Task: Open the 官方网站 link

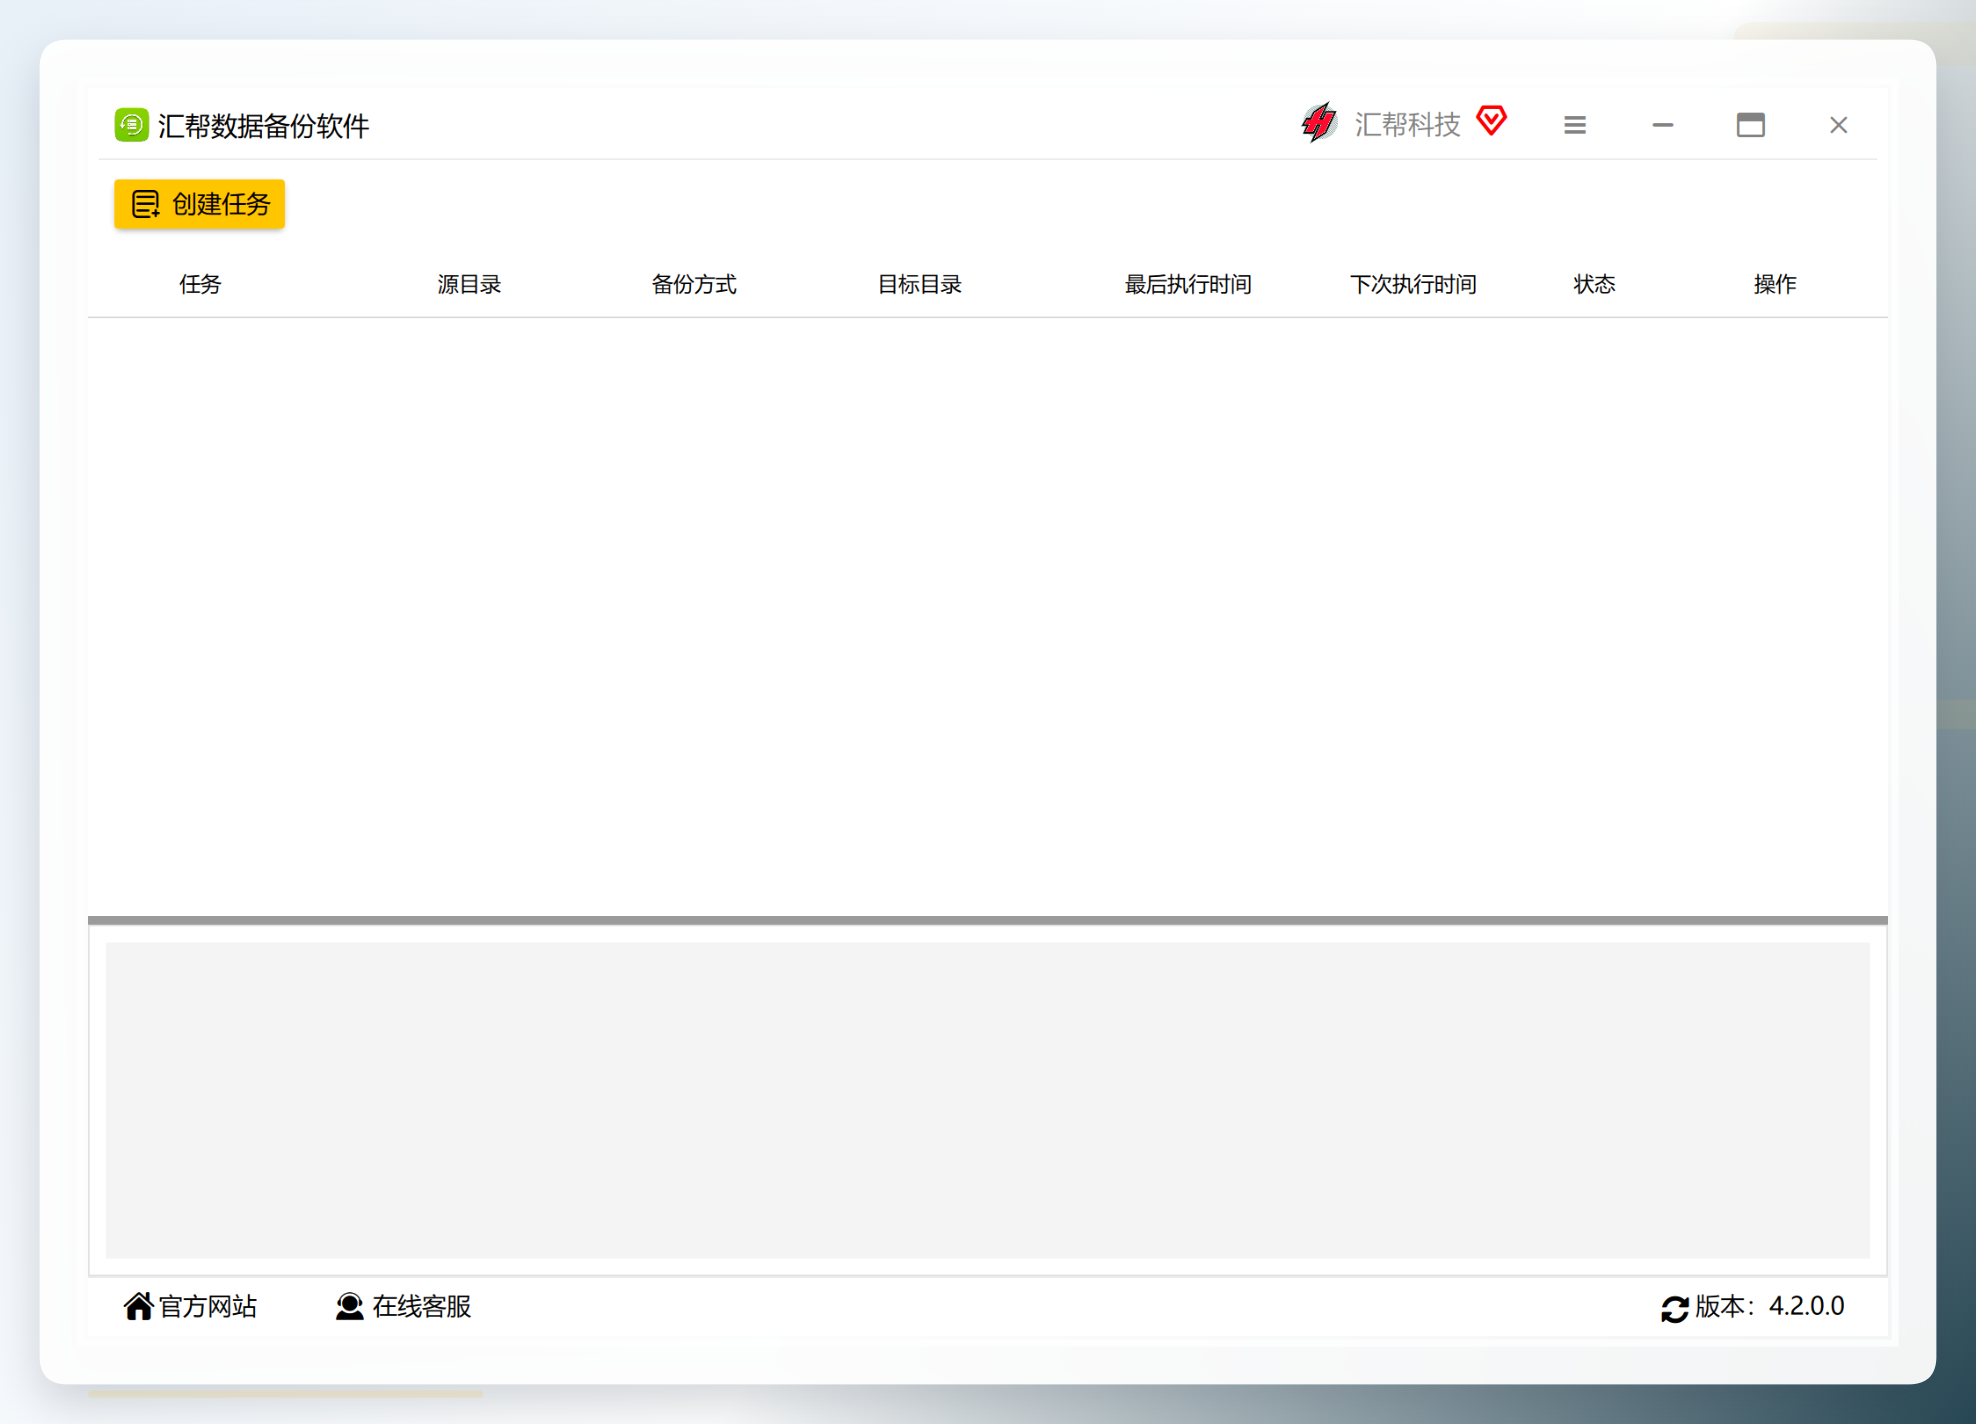Action: tap(190, 1306)
